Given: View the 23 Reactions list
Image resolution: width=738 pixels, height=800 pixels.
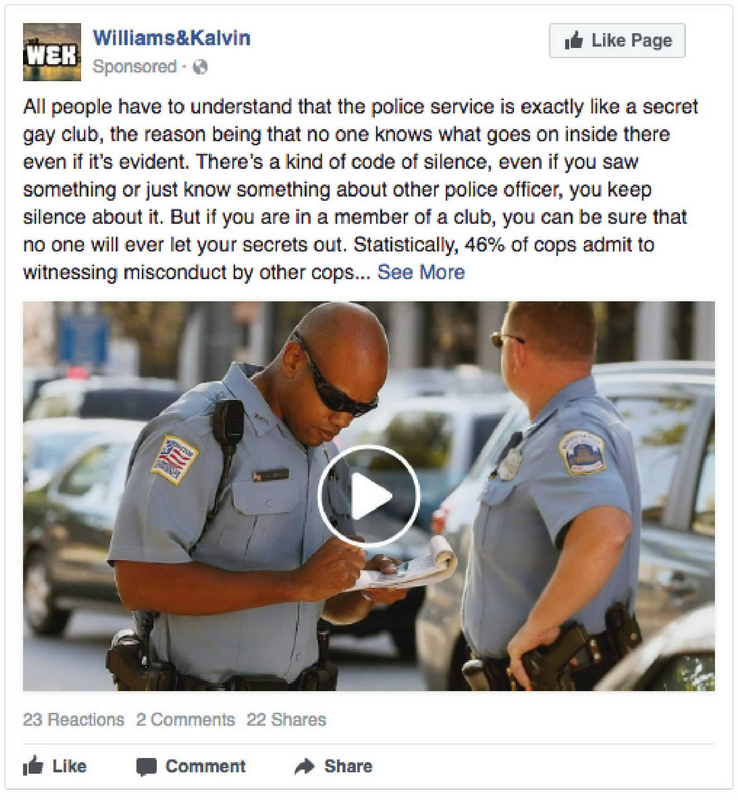Looking at the screenshot, I should click(73, 720).
